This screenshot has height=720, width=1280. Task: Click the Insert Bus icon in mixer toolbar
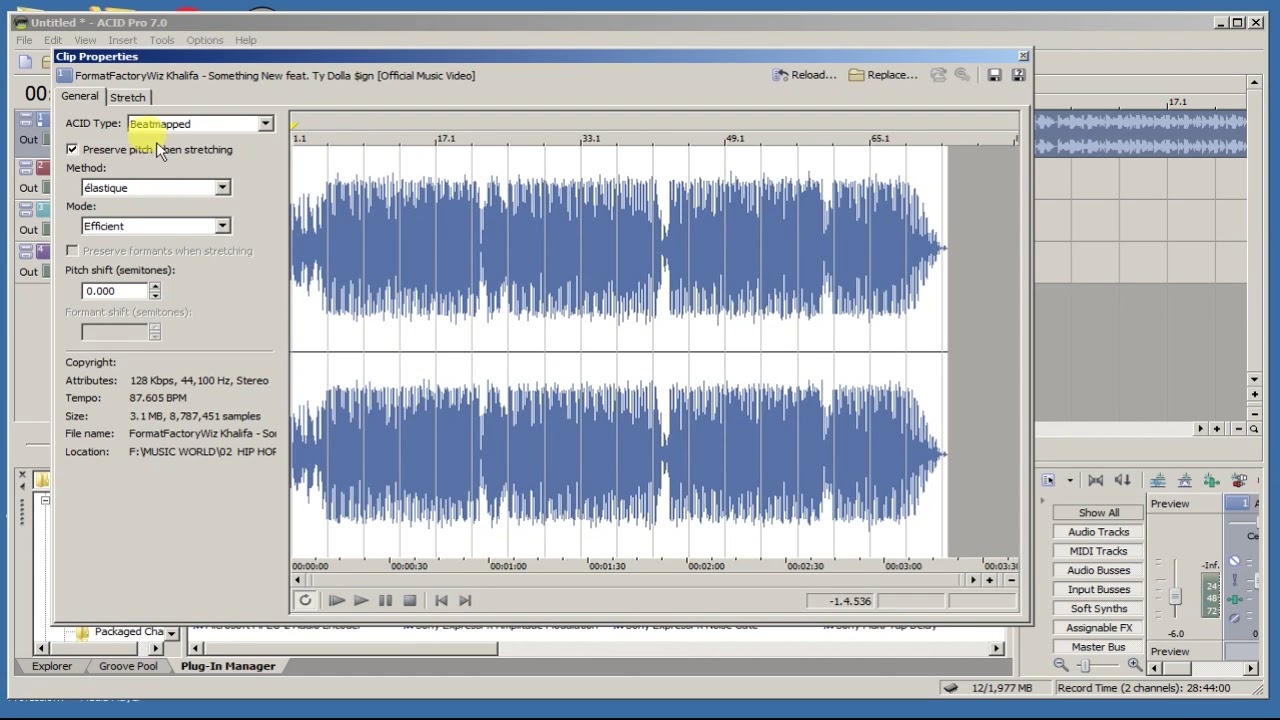tap(1158, 481)
